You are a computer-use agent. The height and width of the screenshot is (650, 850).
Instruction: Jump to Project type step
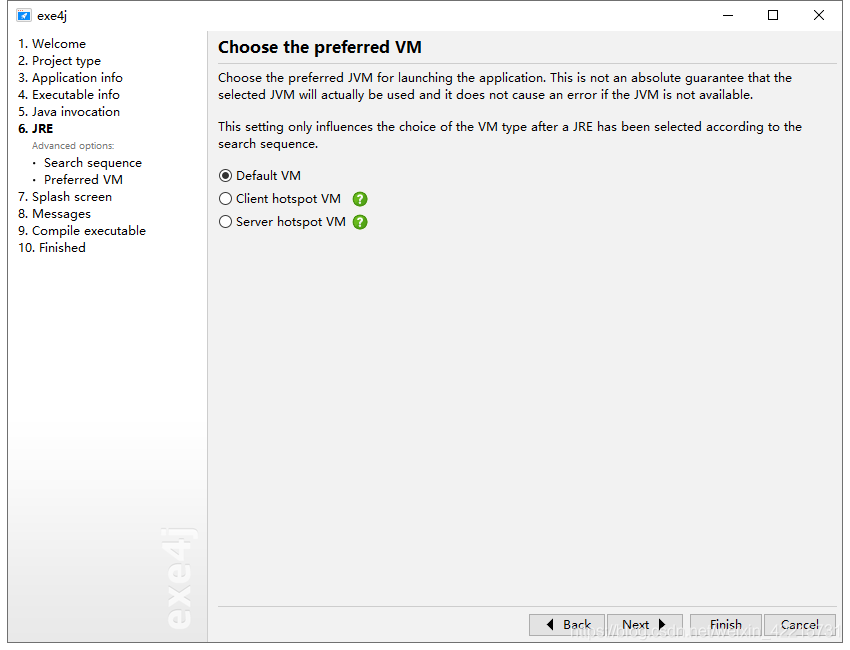pos(60,61)
